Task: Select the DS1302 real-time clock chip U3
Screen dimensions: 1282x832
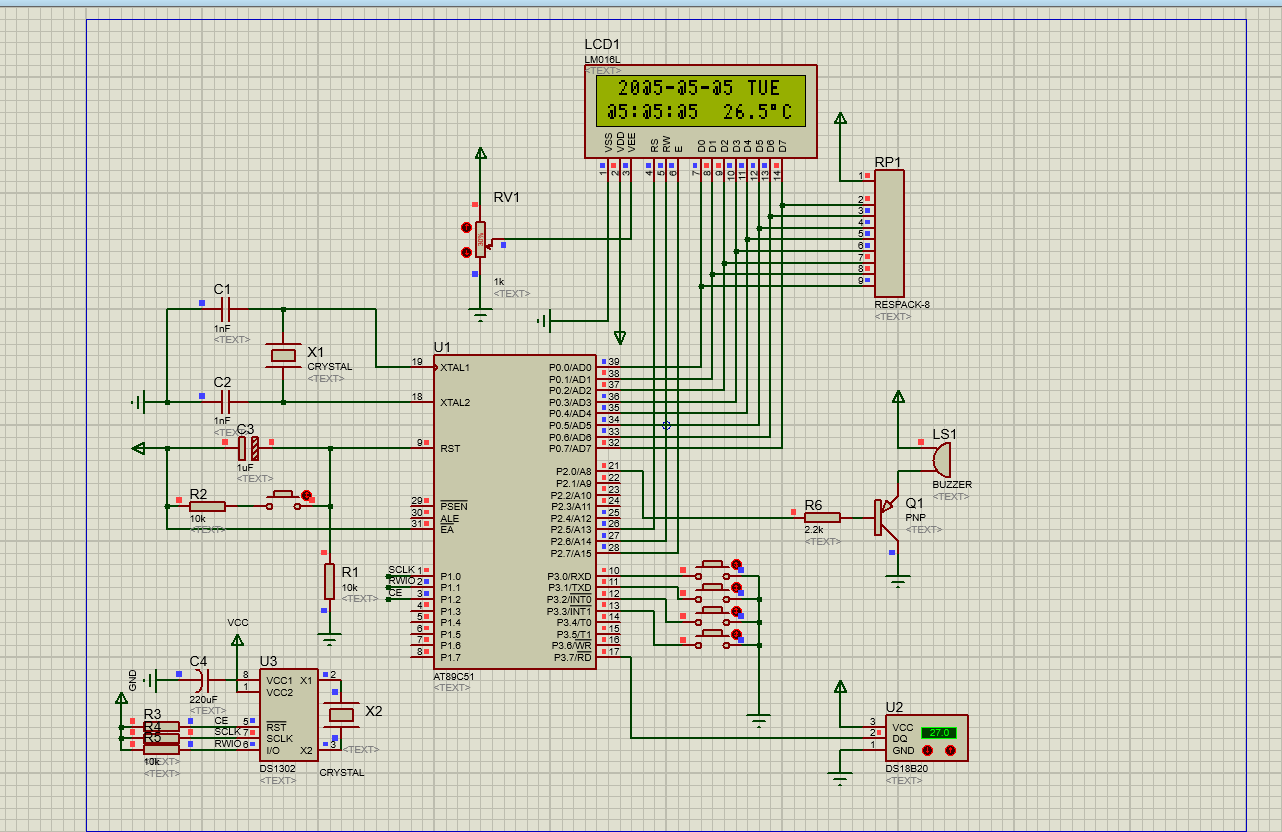Action: pyautogui.click(x=289, y=716)
